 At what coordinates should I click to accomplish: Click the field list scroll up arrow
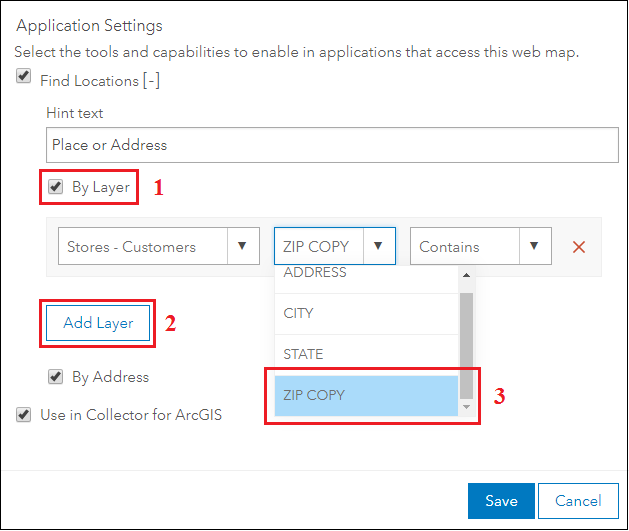(466, 275)
